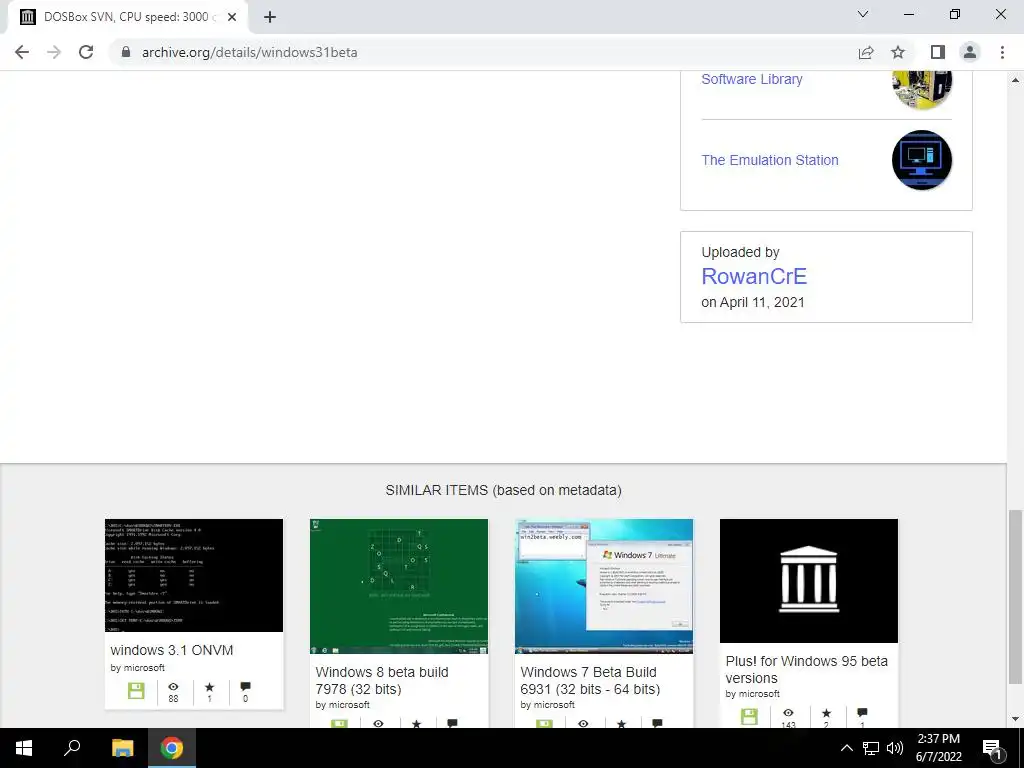Image resolution: width=1024 pixels, height=768 pixels.
Task: Open Plus! for Windows 95 beta thumbnail
Action: click(x=809, y=581)
